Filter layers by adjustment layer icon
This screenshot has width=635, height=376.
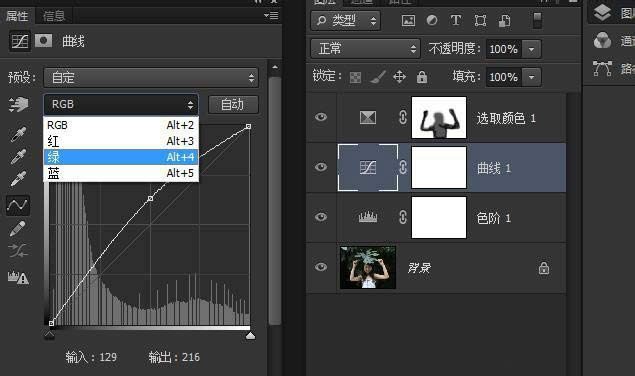click(x=432, y=20)
